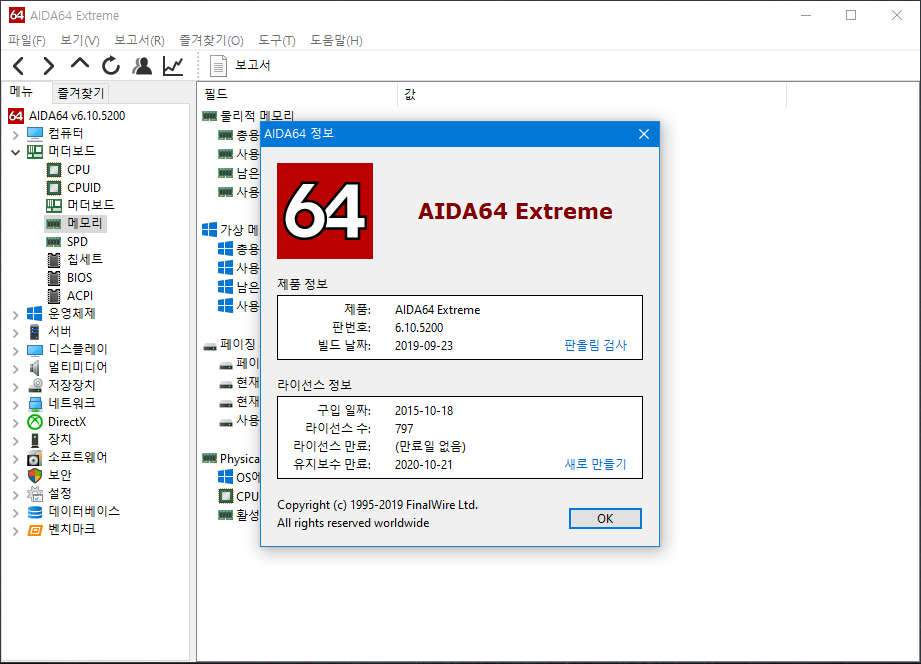The image size is (921, 664).
Task: Close the AIDA64 정보 dialog
Action: 644,134
